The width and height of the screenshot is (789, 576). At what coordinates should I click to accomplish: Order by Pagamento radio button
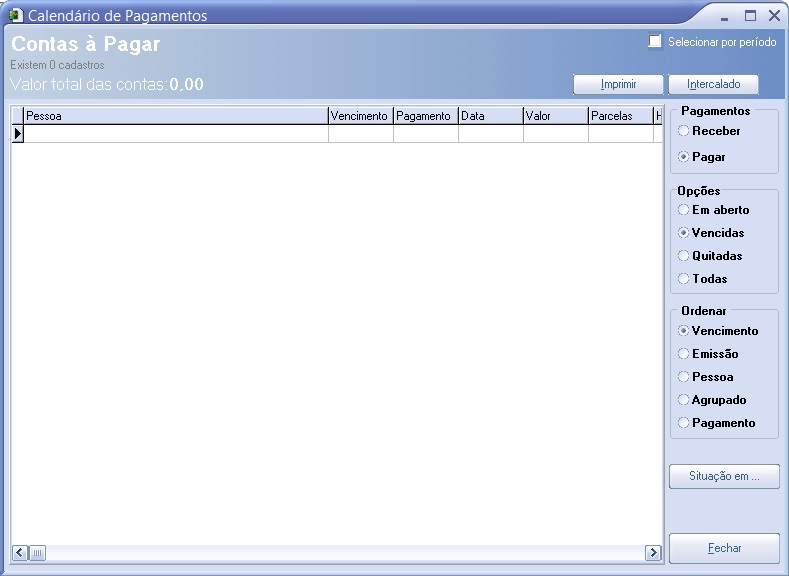tap(684, 423)
